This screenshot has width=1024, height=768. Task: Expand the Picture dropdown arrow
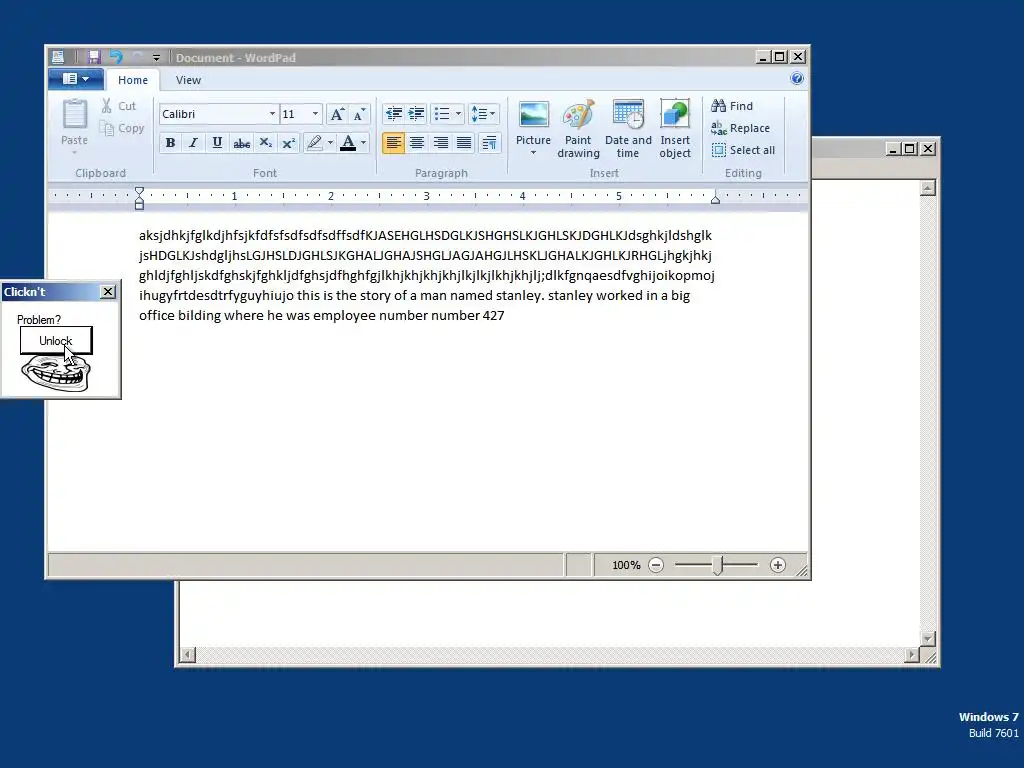534,153
